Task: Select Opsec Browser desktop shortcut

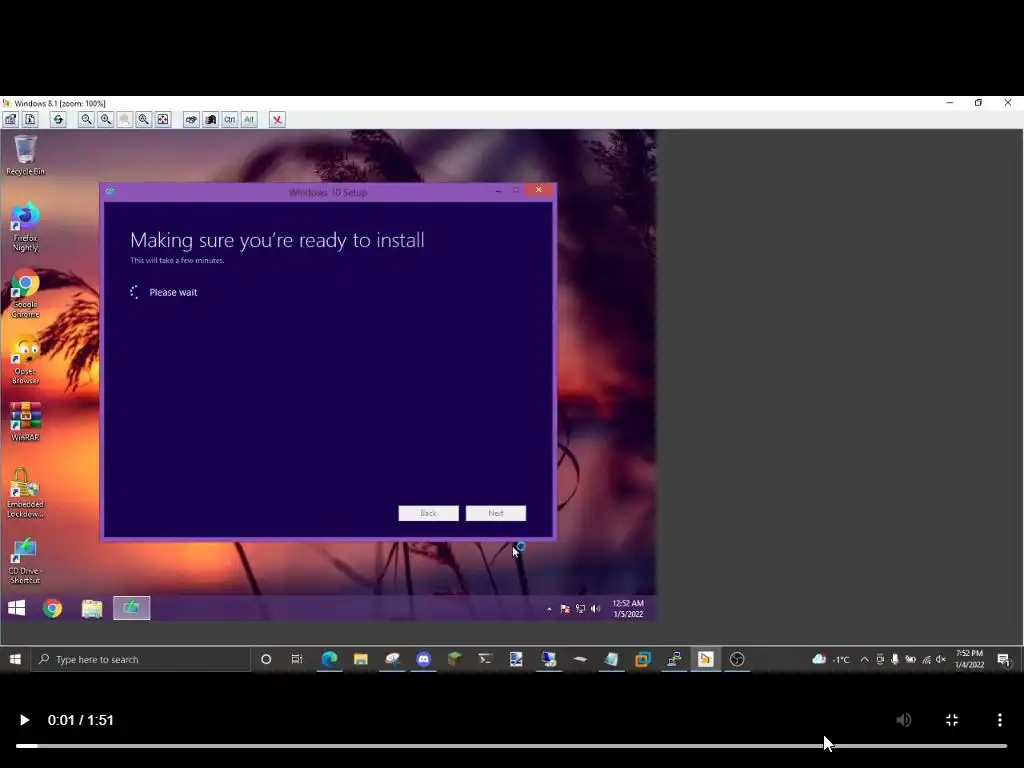Action: pos(25,360)
